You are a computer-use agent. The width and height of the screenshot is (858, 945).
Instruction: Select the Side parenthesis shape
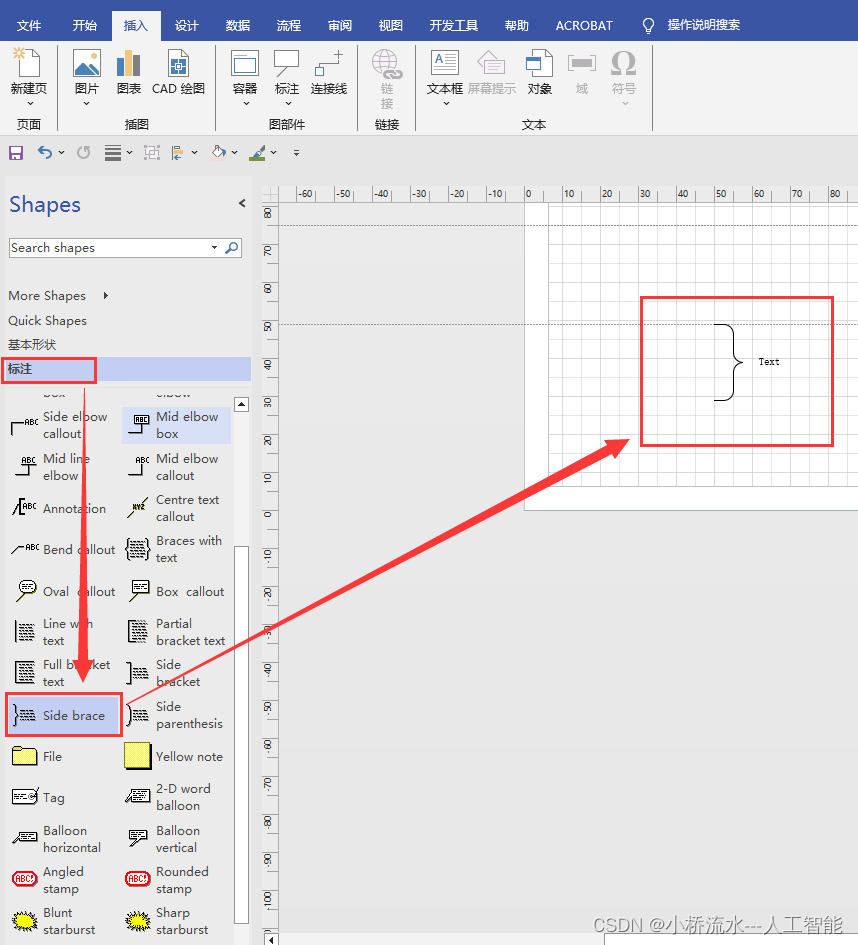[x=176, y=715]
